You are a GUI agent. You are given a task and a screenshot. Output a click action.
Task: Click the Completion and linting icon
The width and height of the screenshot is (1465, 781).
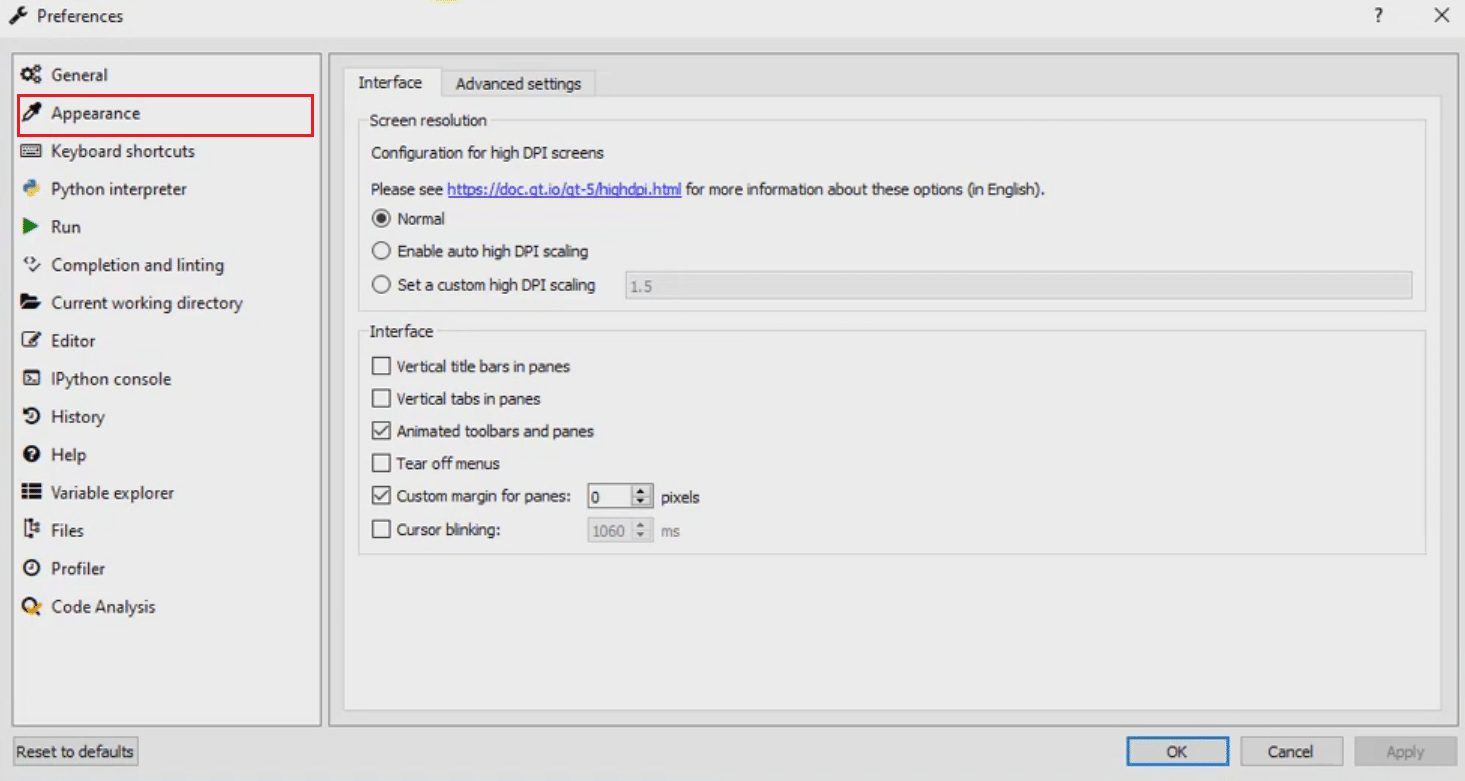coord(31,265)
